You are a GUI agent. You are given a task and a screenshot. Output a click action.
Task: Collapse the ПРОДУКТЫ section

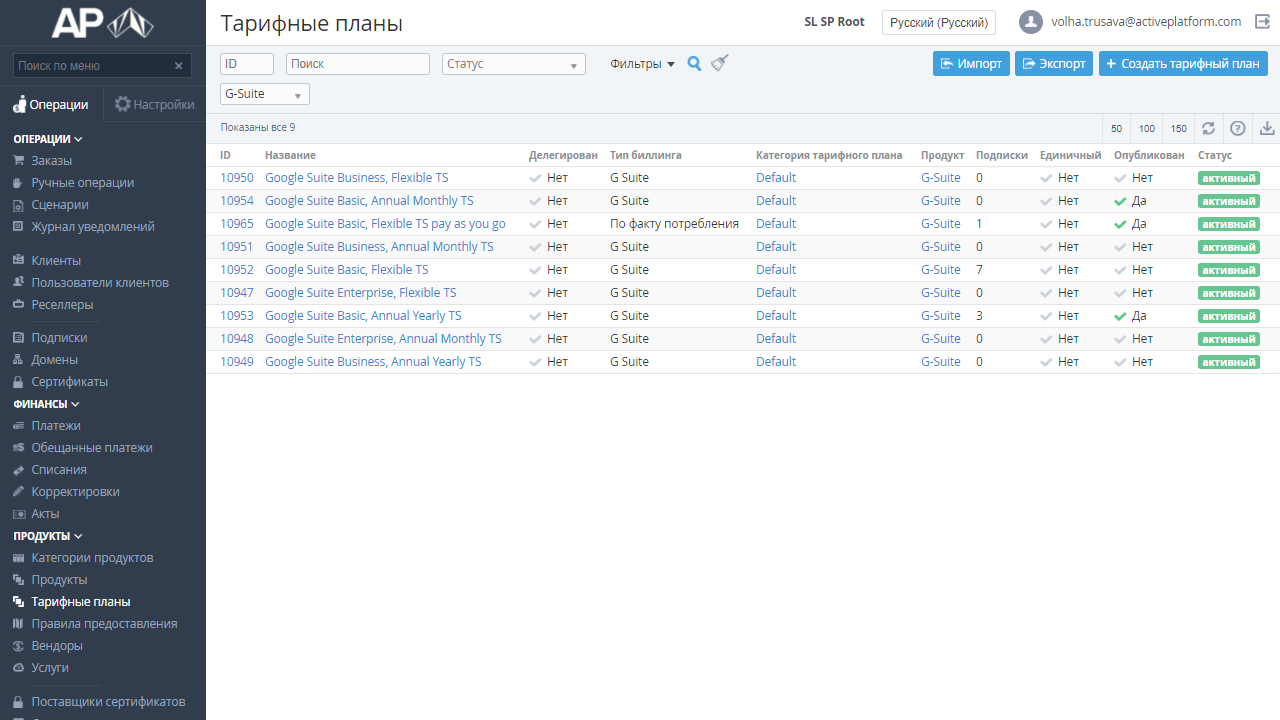click(48, 536)
